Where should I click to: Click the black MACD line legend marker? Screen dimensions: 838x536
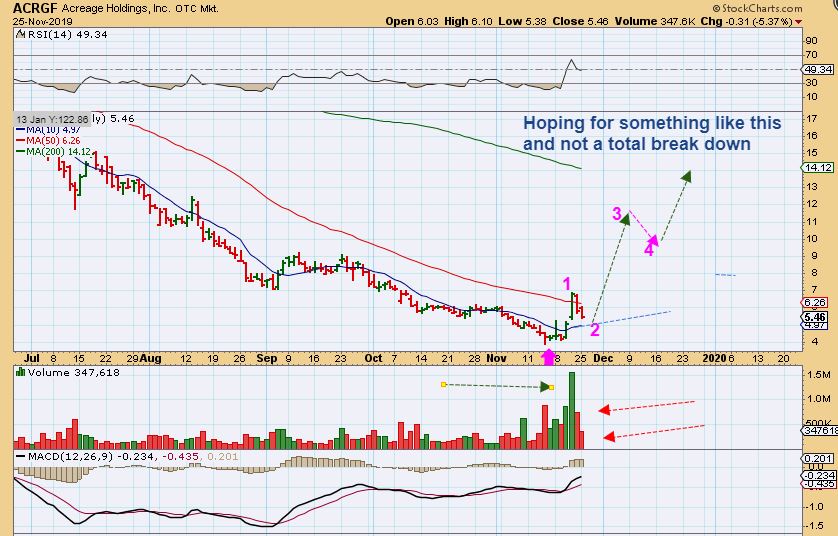tap(20, 456)
